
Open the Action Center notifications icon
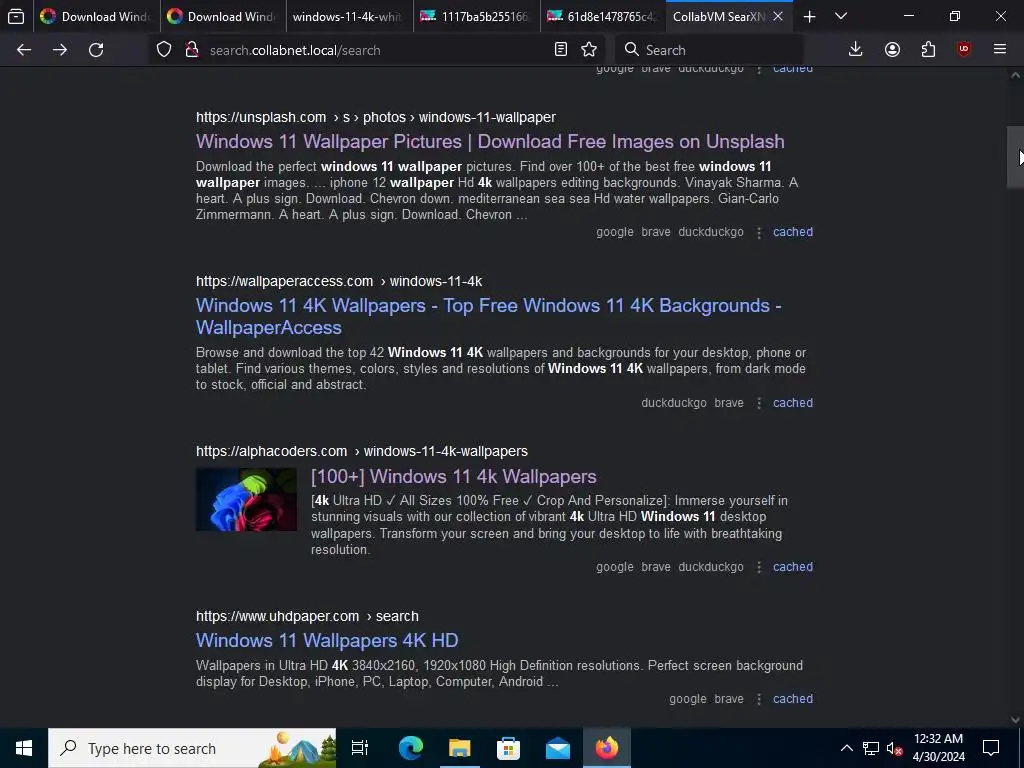[x=991, y=748]
